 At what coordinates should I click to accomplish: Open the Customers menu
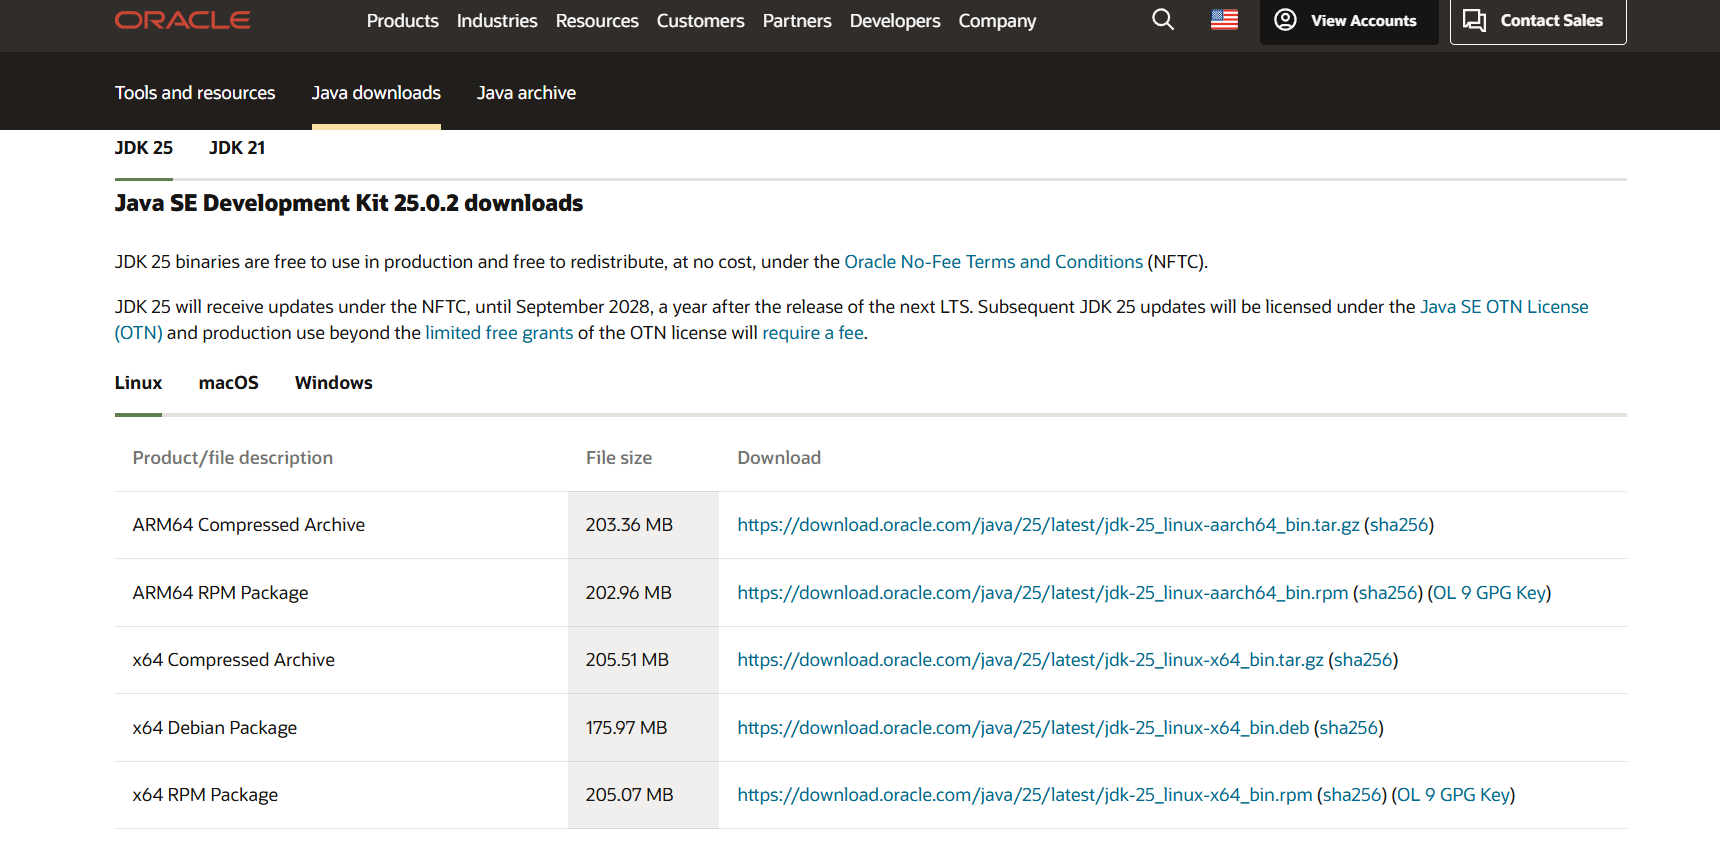700,21
